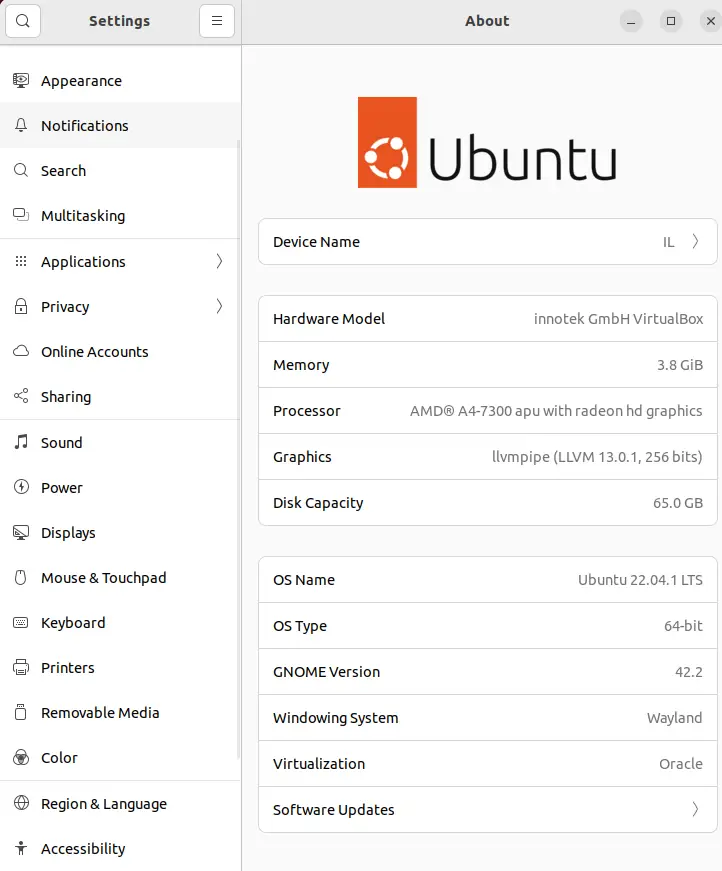The width and height of the screenshot is (722, 871).
Task: Click the Disk Capacity 65.0 GB value
Action: 678,503
